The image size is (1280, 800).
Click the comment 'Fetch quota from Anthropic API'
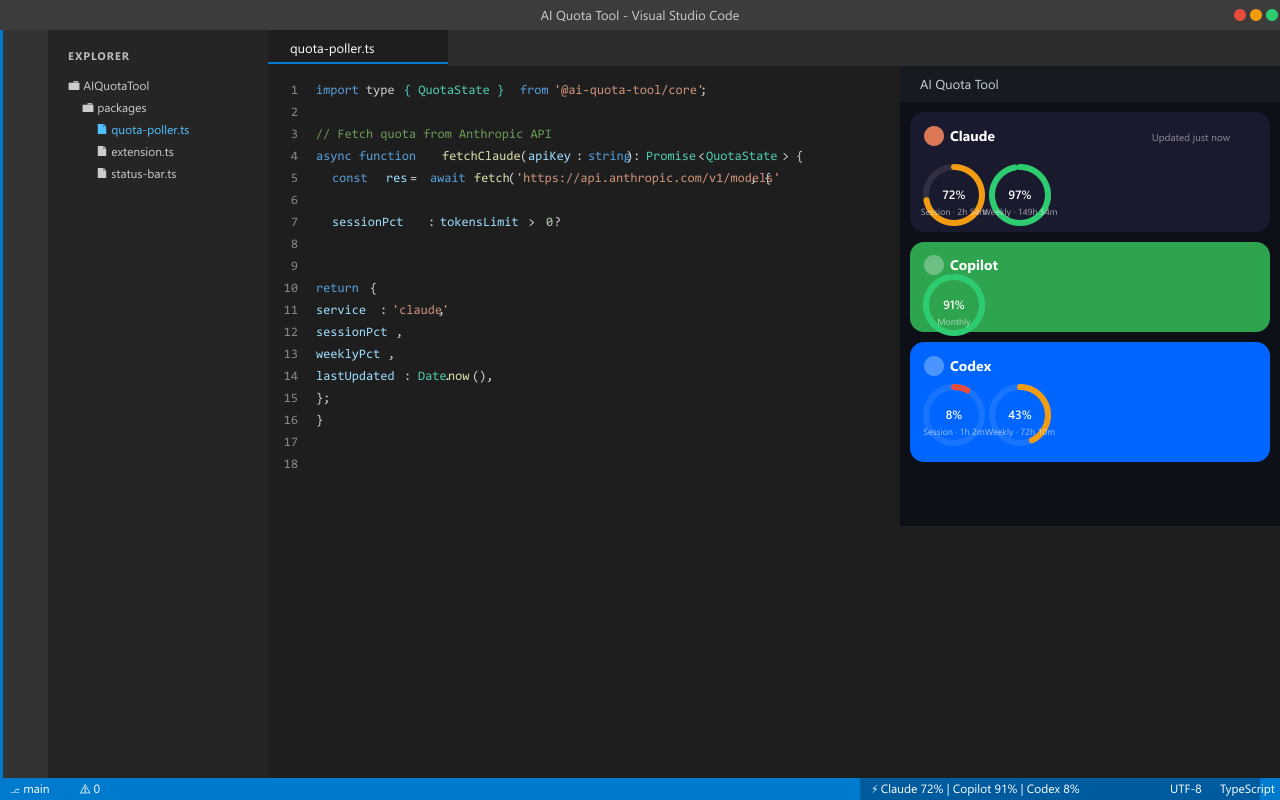pos(434,134)
